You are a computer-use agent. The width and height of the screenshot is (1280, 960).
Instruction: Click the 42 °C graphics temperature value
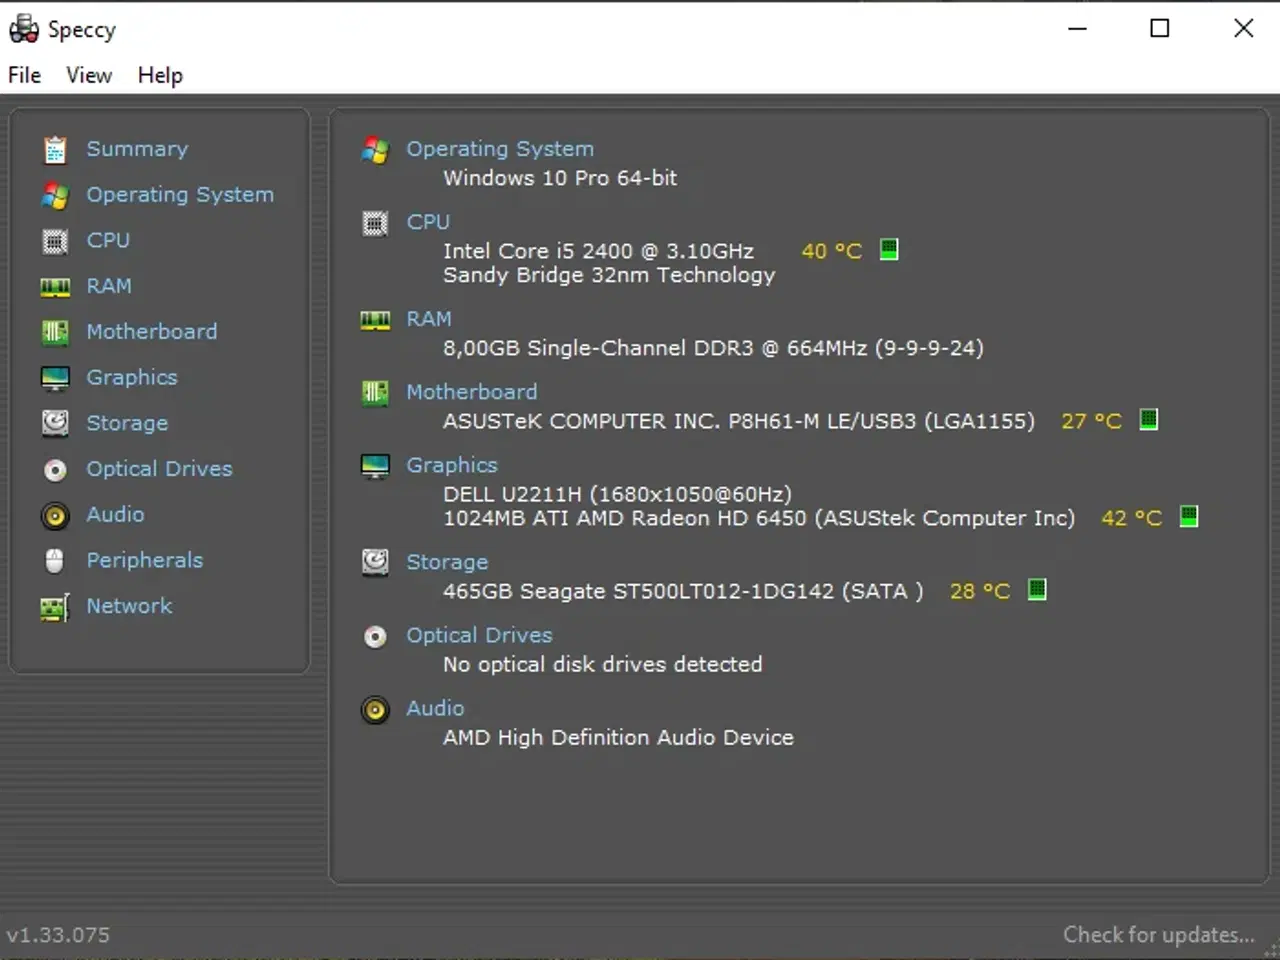click(x=1132, y=518)
